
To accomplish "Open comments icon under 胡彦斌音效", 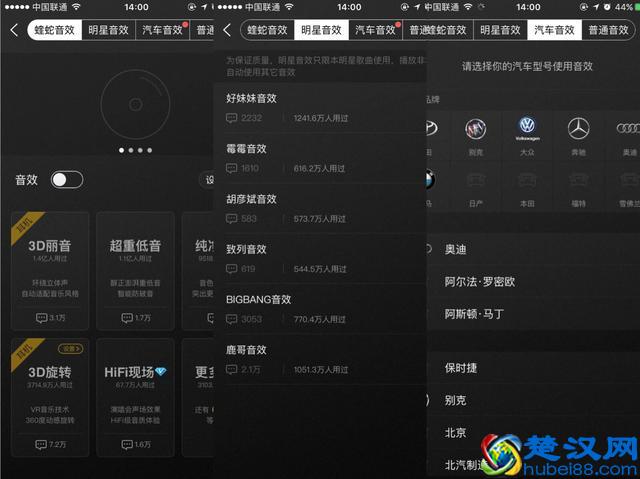I will (231, 219).
